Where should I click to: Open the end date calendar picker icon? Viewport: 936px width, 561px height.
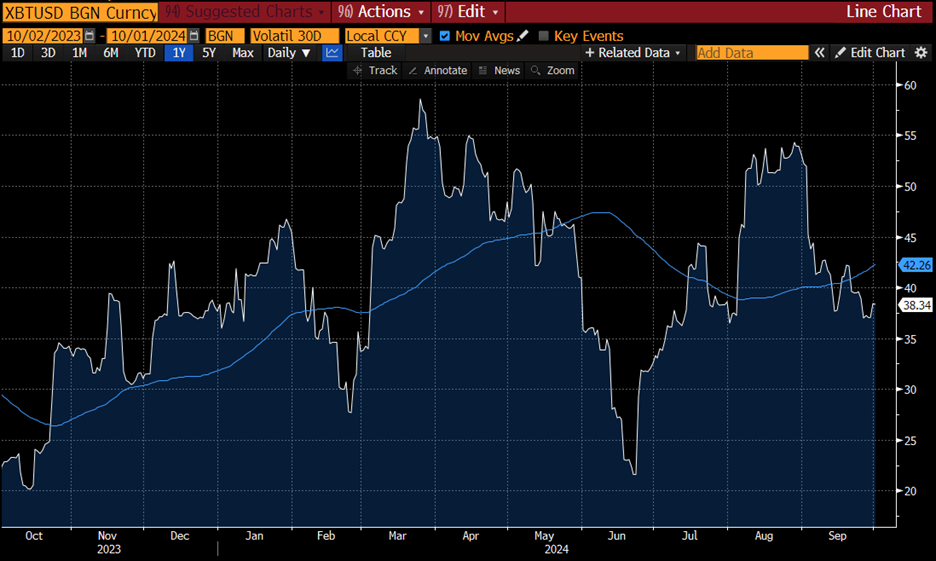(194, 36)
